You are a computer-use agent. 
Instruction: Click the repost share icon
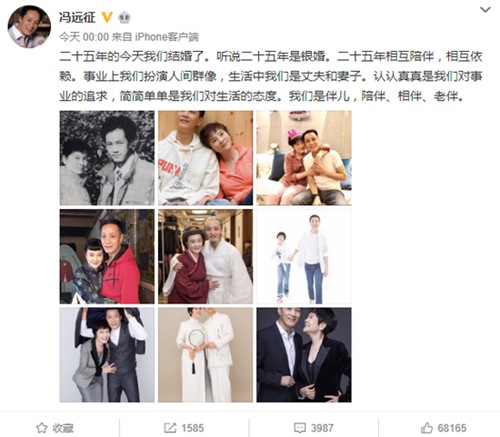click(x=170, y=428)
